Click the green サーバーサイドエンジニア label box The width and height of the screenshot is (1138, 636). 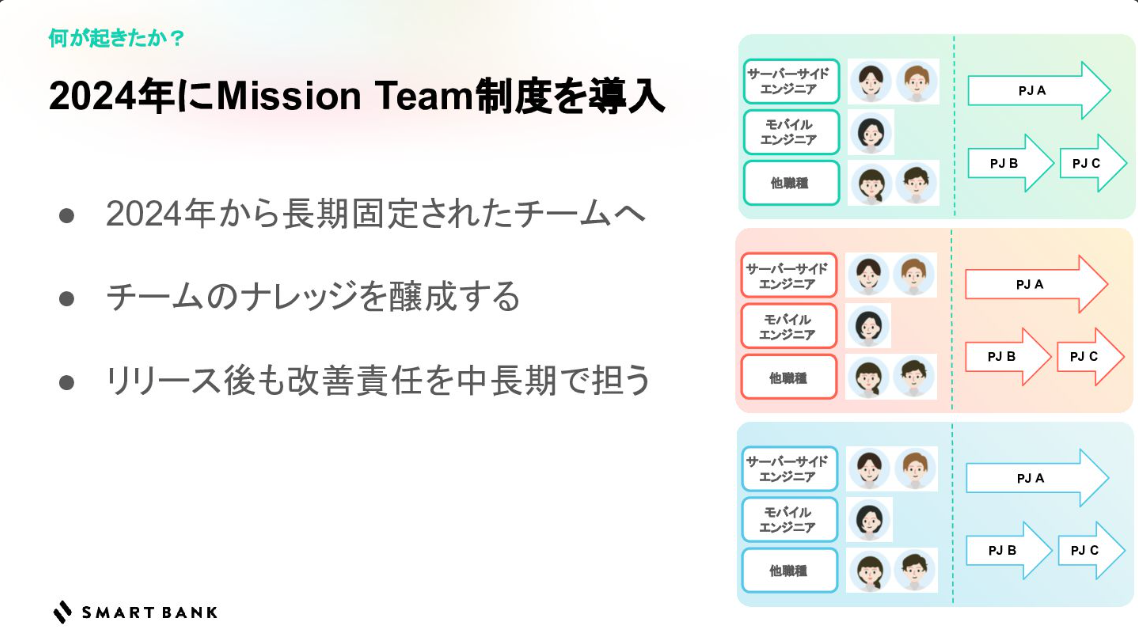pyautogui.click(x=791, y=81)
